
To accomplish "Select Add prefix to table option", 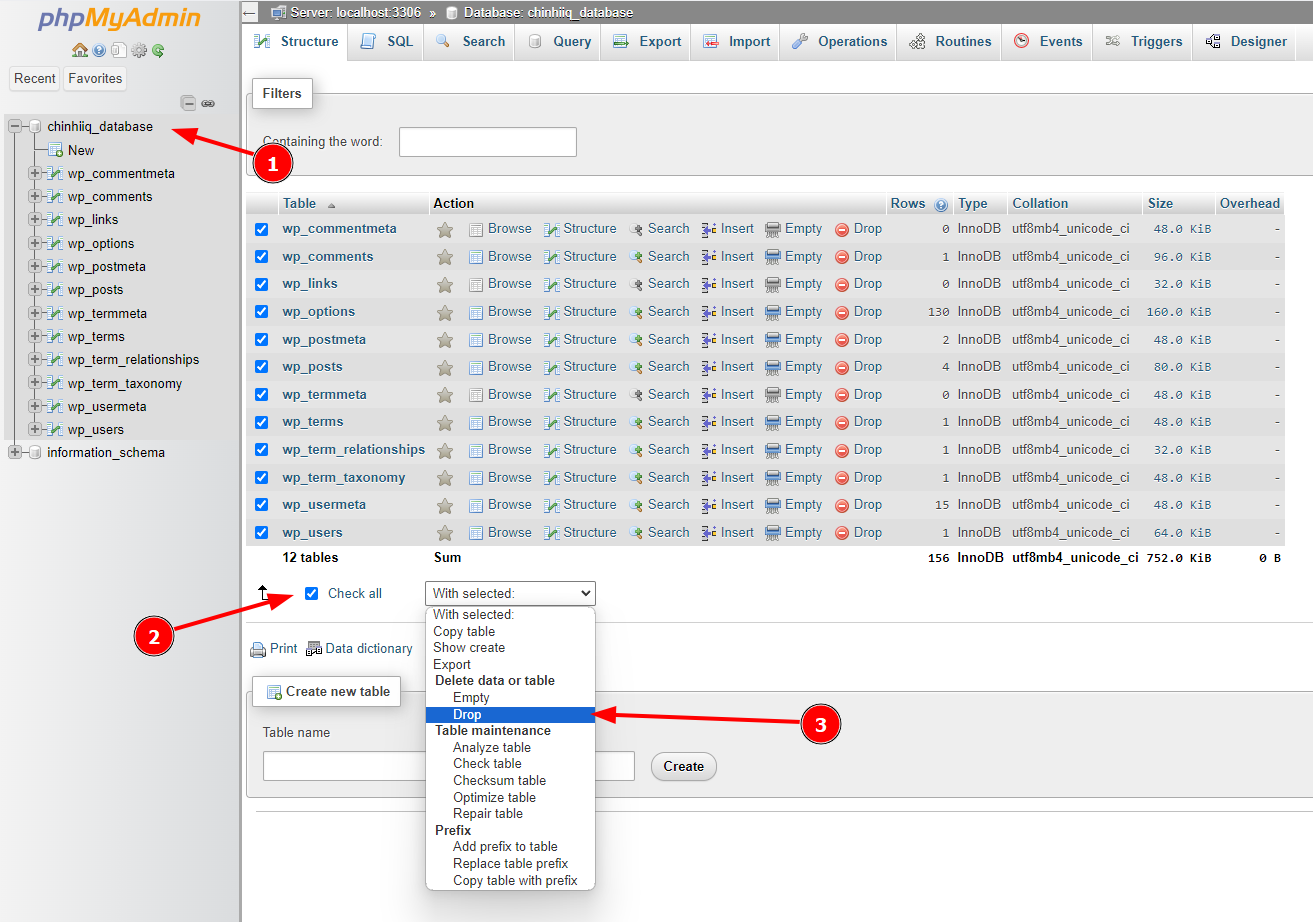I will coord(510,847).
